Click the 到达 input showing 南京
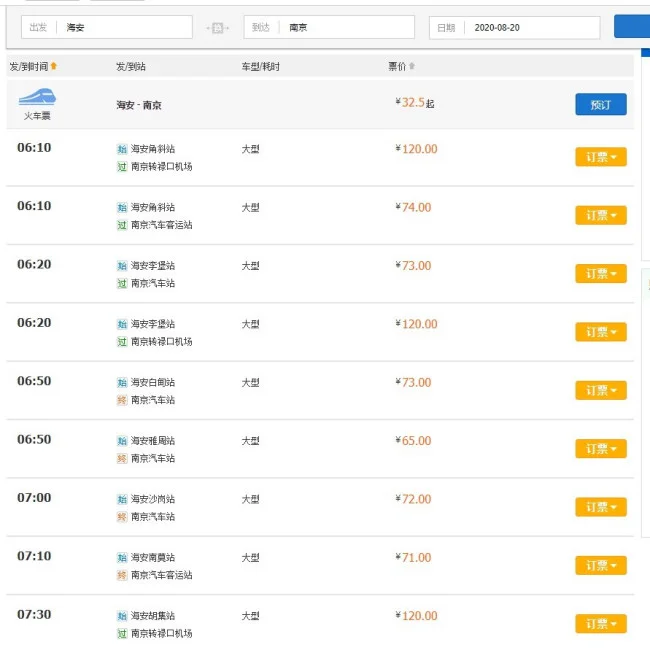 tap(329, 27)
